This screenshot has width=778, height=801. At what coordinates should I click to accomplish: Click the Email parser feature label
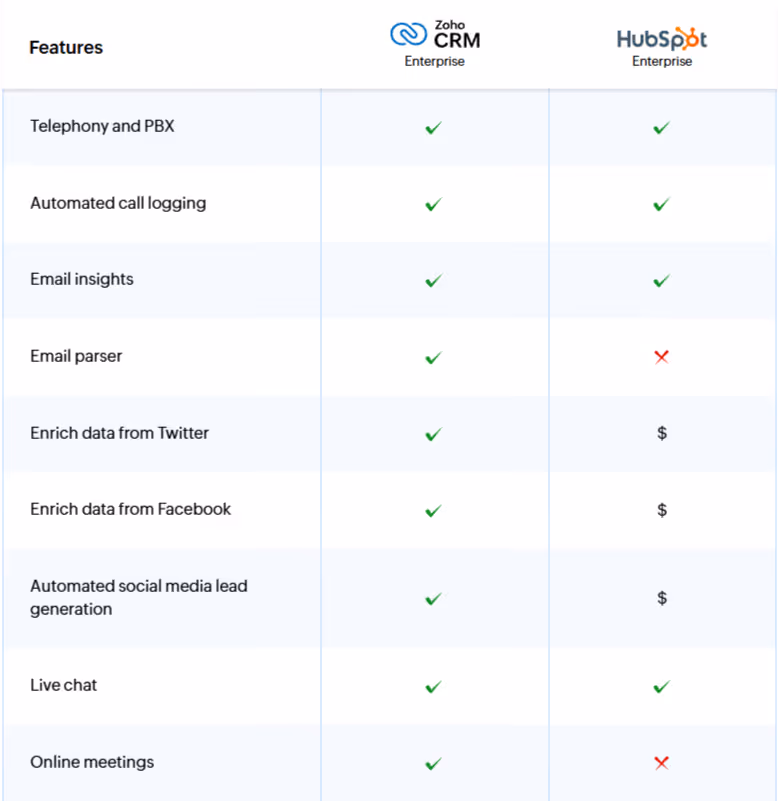point(76,356)
